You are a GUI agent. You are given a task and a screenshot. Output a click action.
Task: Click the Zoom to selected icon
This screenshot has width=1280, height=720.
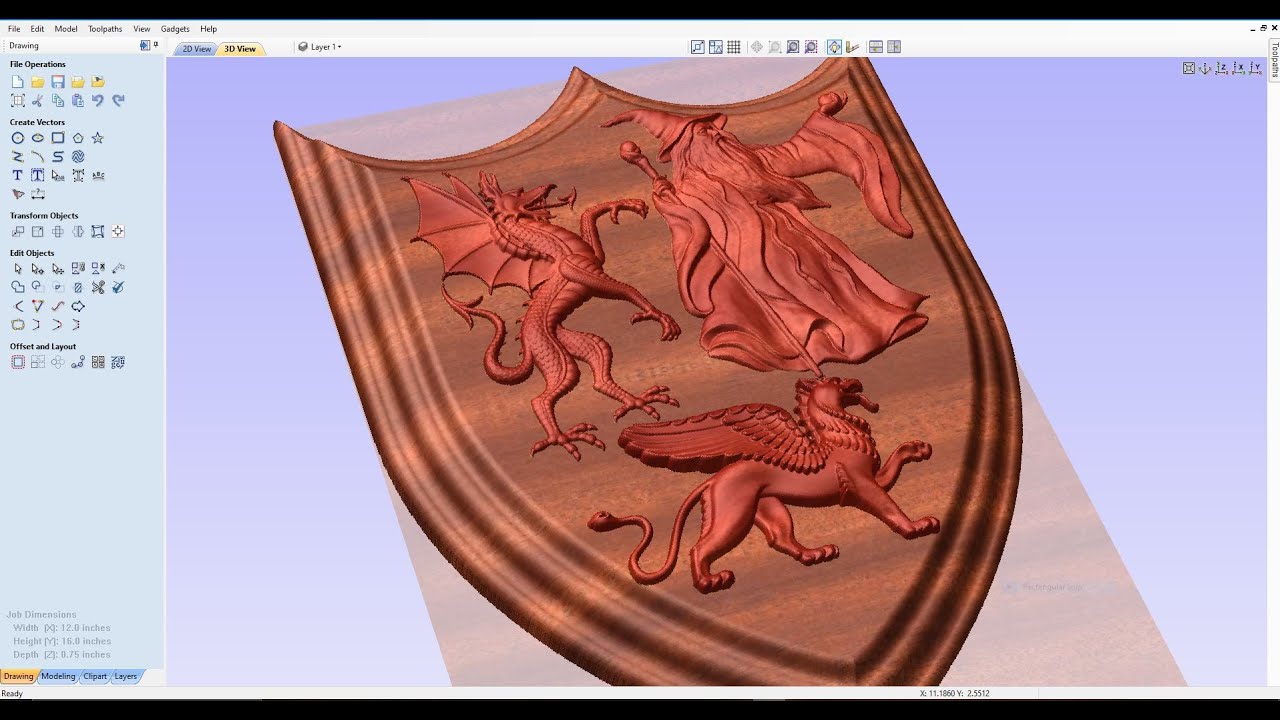(x=811, y=47)
